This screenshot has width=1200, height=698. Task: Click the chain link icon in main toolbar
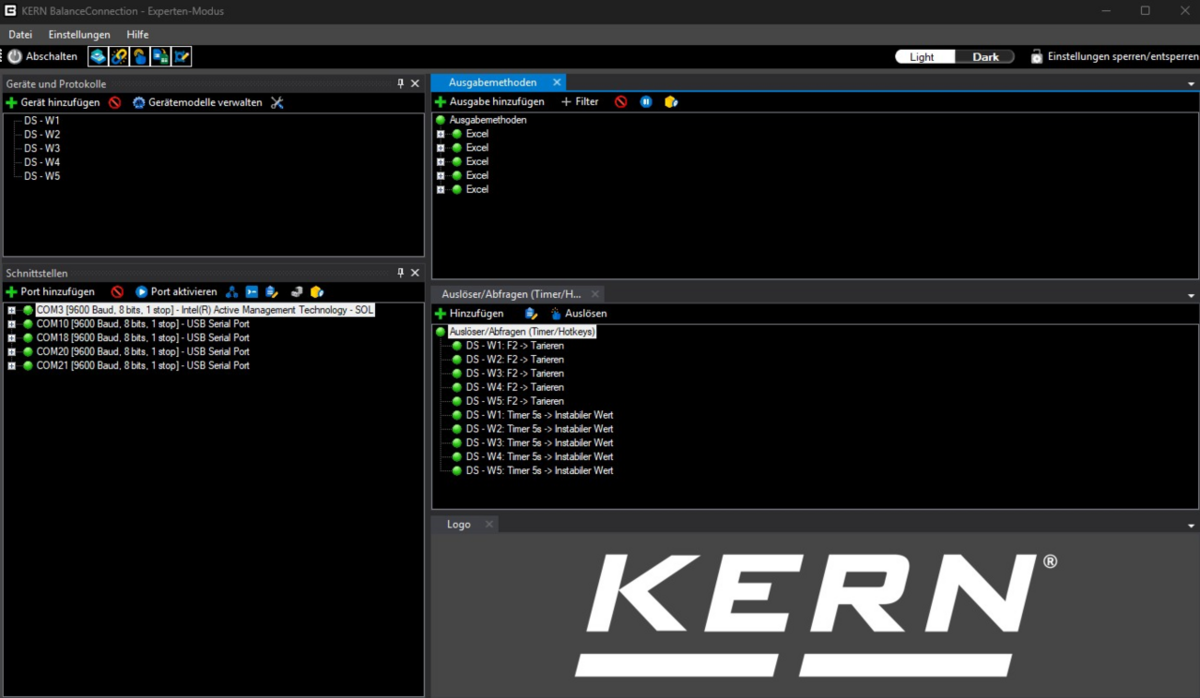(119, 57)
